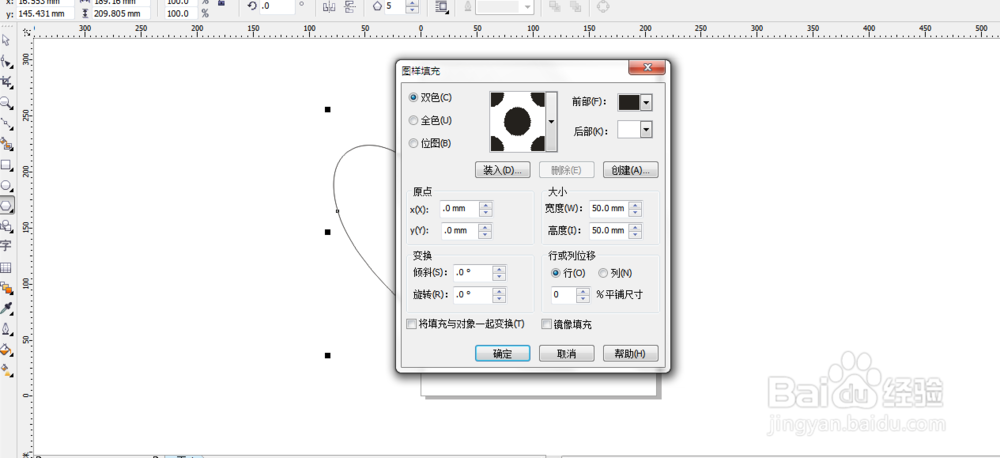1000x458 pixels.
Task: Select the Interactive Fill tool
Action: coord(6,370)
